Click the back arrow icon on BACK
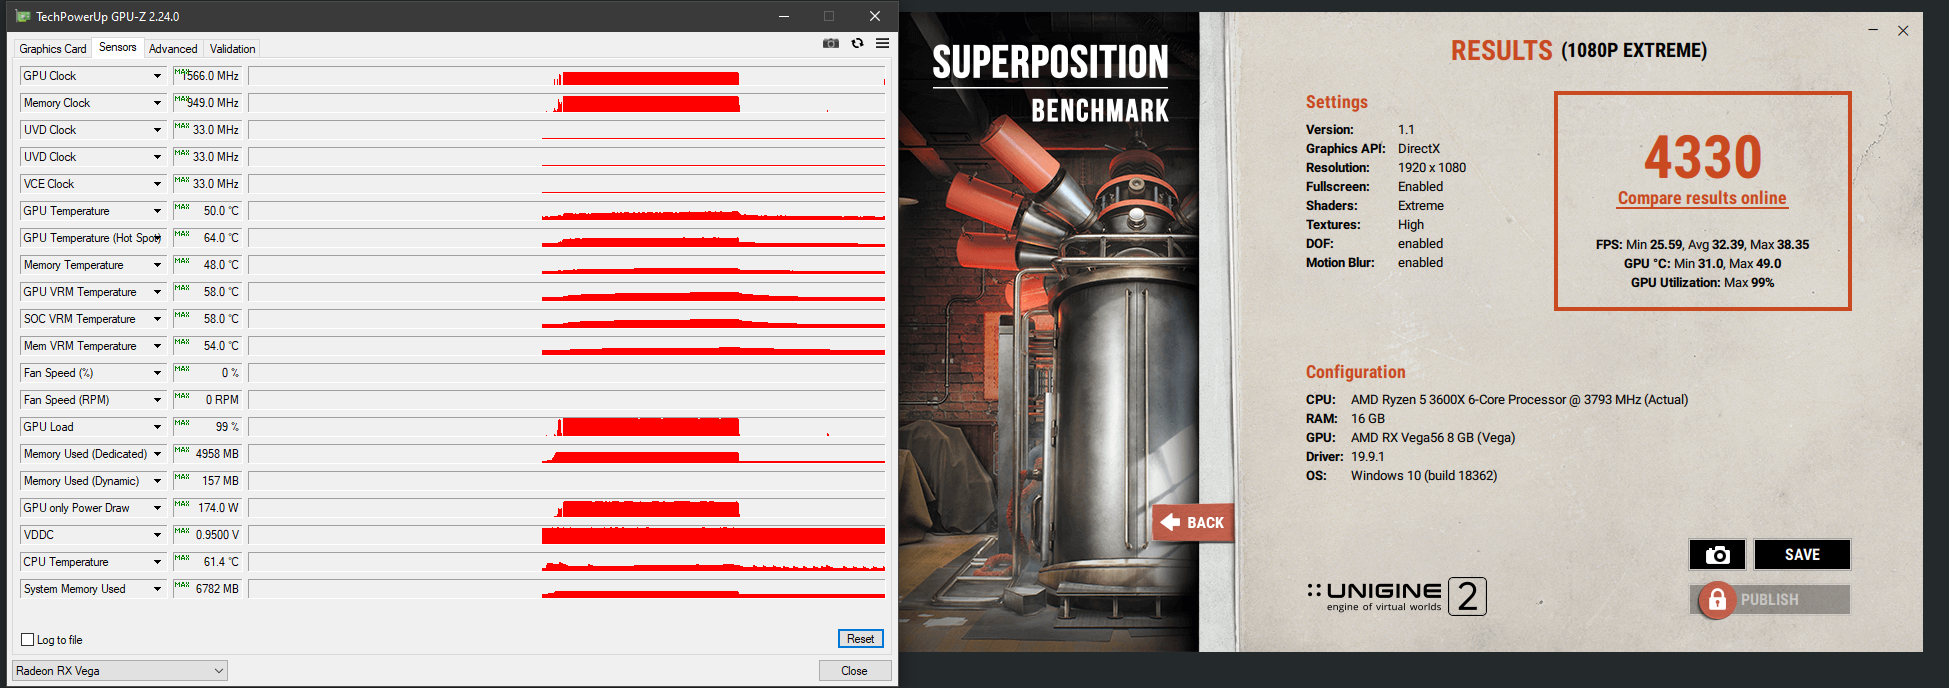The height and width of the screenshot is (688, 1949). 1170,522
